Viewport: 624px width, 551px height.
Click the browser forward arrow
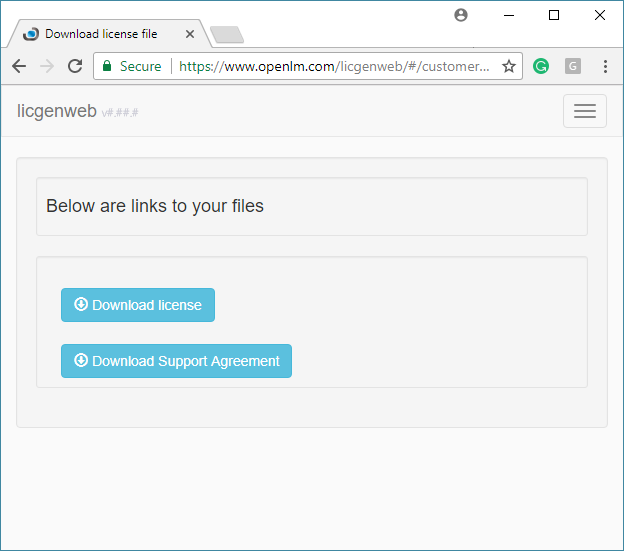[x=46, y=66]
